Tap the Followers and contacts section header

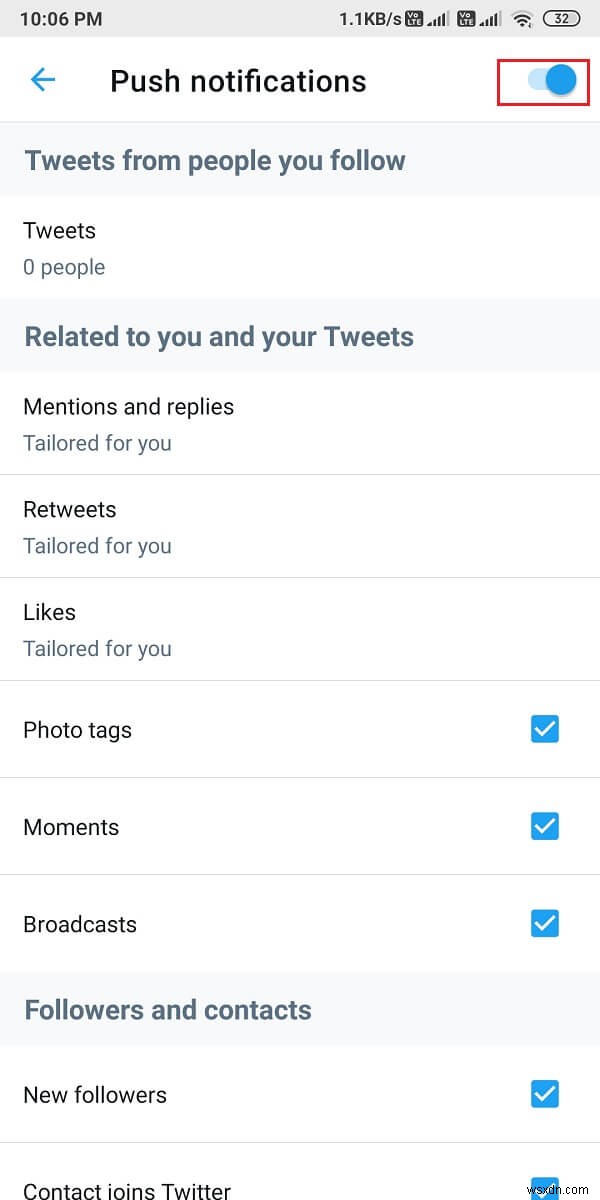coord(167,1010)
